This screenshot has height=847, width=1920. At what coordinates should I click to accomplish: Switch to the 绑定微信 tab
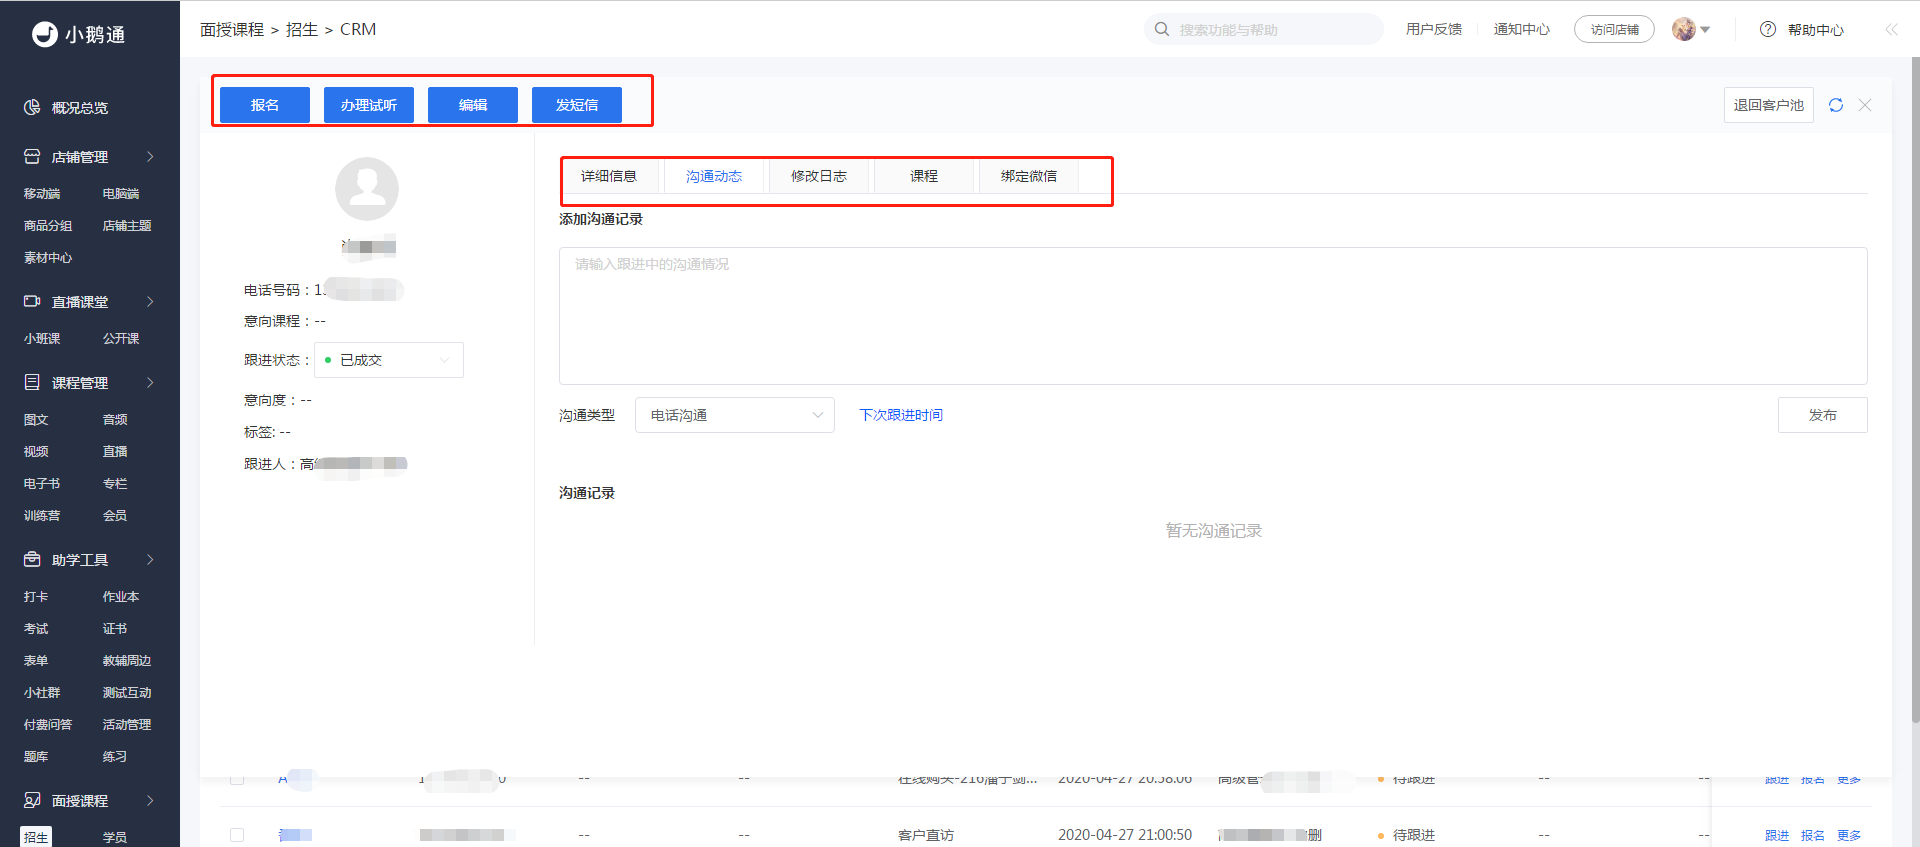(1029, 176)
